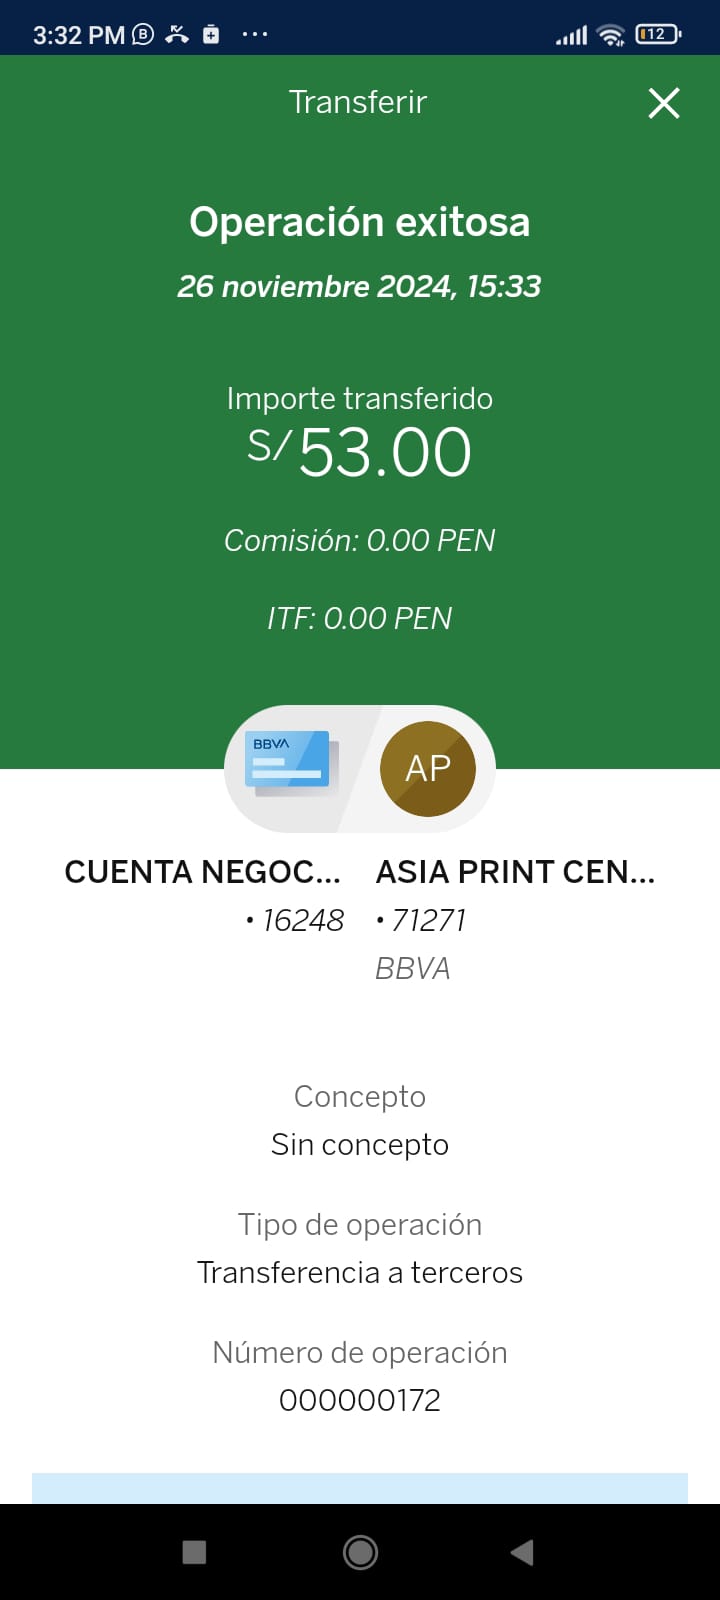
Task: Tap the AP recipient avatar
Action: tap(428, 768)
